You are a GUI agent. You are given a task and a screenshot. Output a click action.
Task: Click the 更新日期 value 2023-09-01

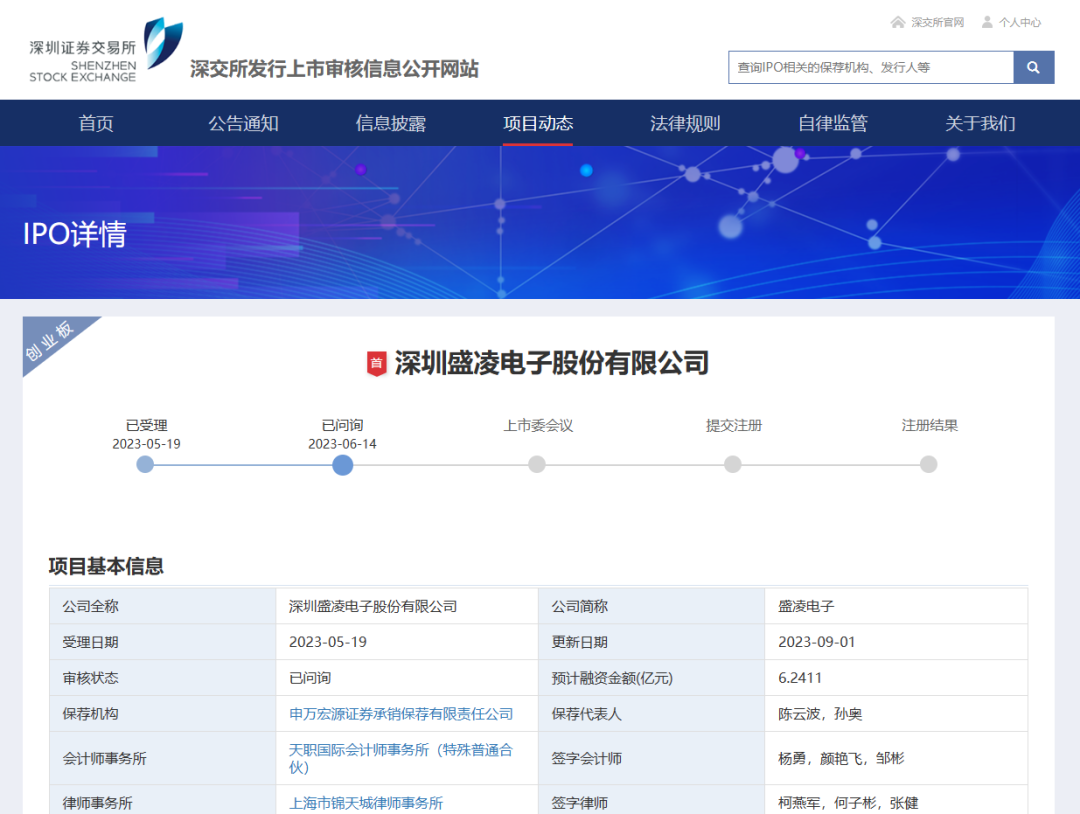click(x=817, y=642)
